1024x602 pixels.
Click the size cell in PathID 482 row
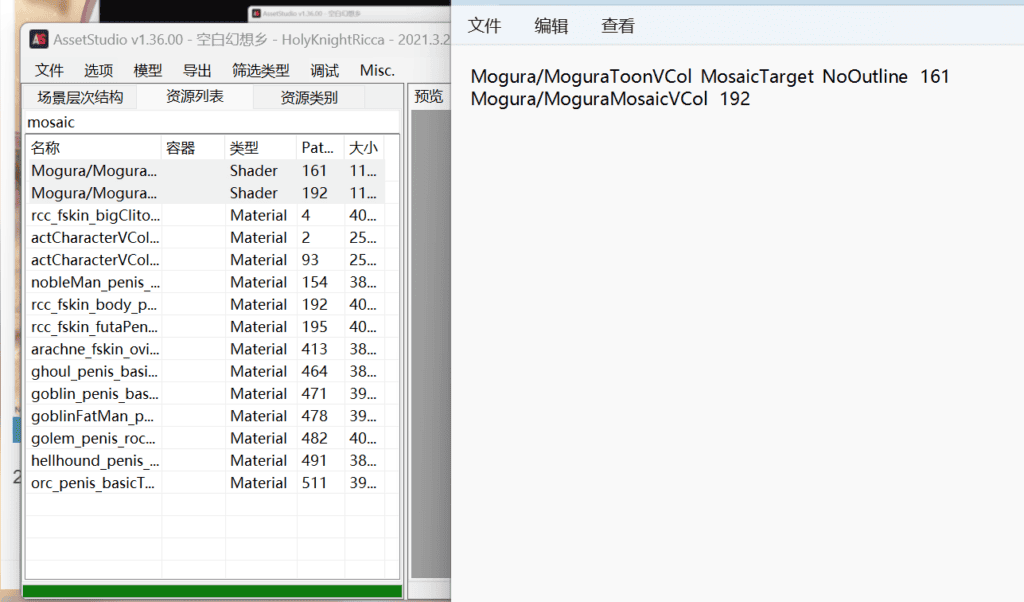(x=363, y=438)
